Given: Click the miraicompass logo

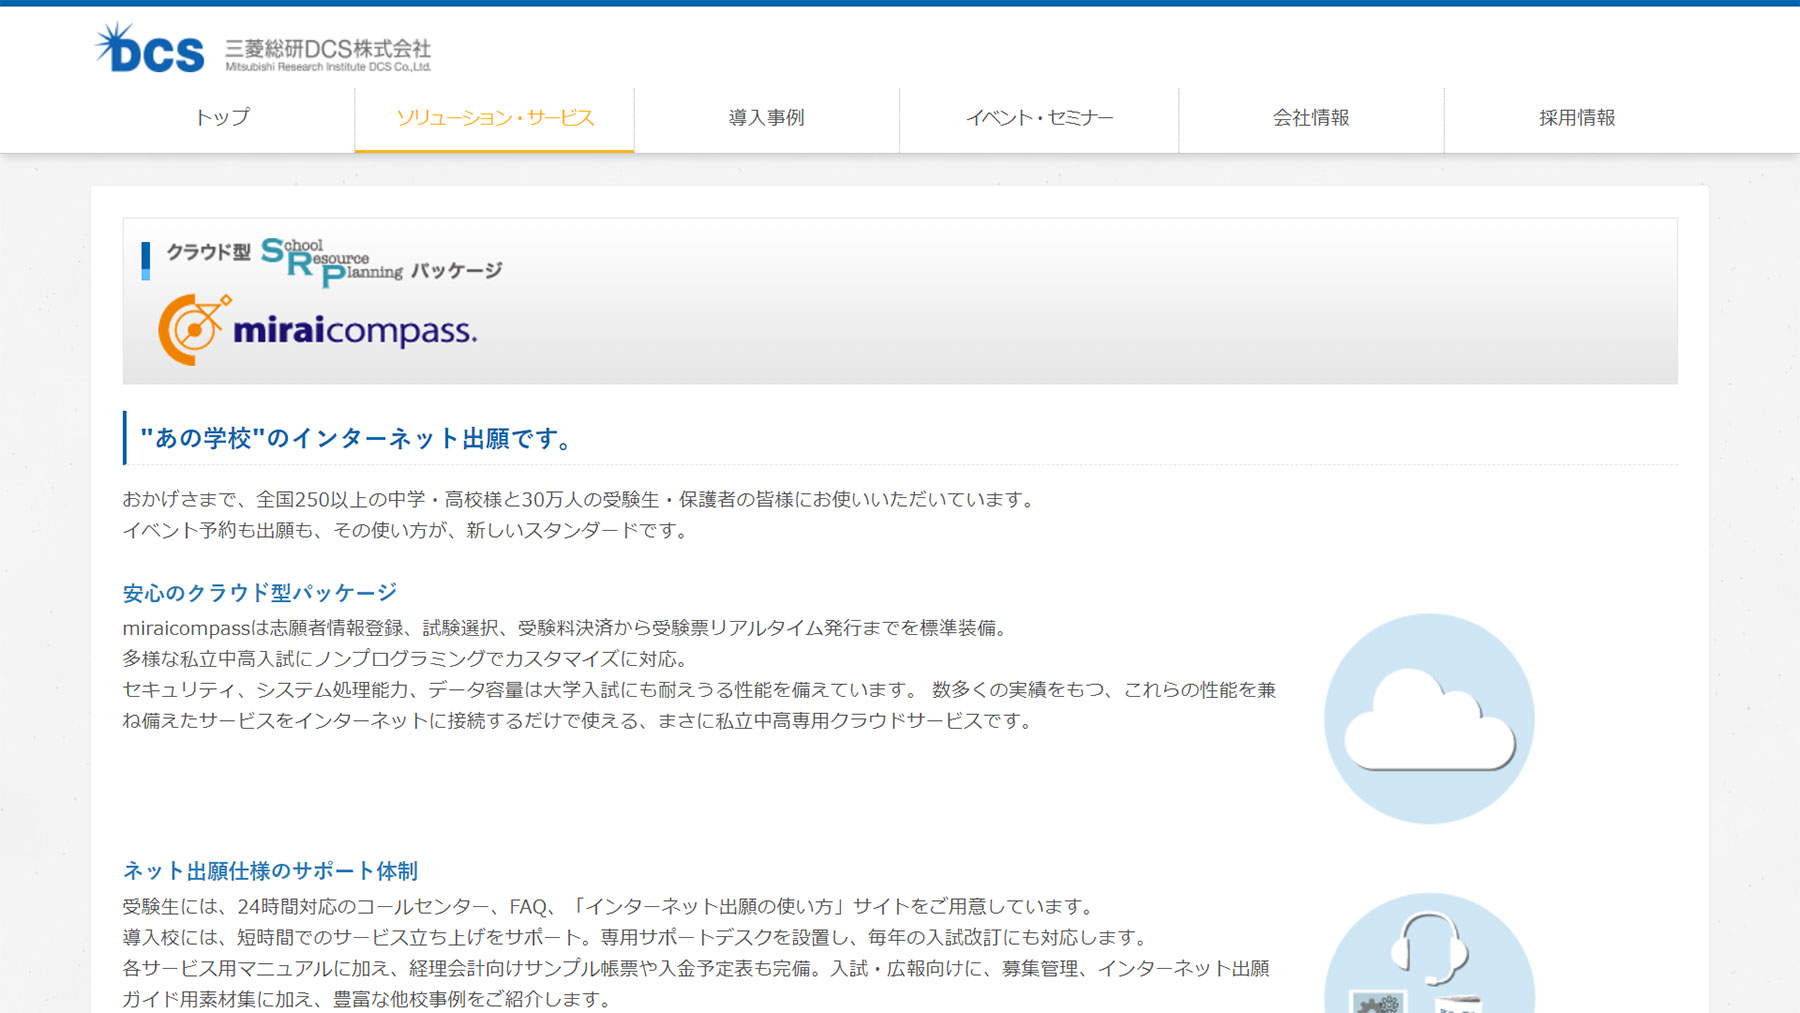Looking at the screenshot, I should click(x=318, y=329).
